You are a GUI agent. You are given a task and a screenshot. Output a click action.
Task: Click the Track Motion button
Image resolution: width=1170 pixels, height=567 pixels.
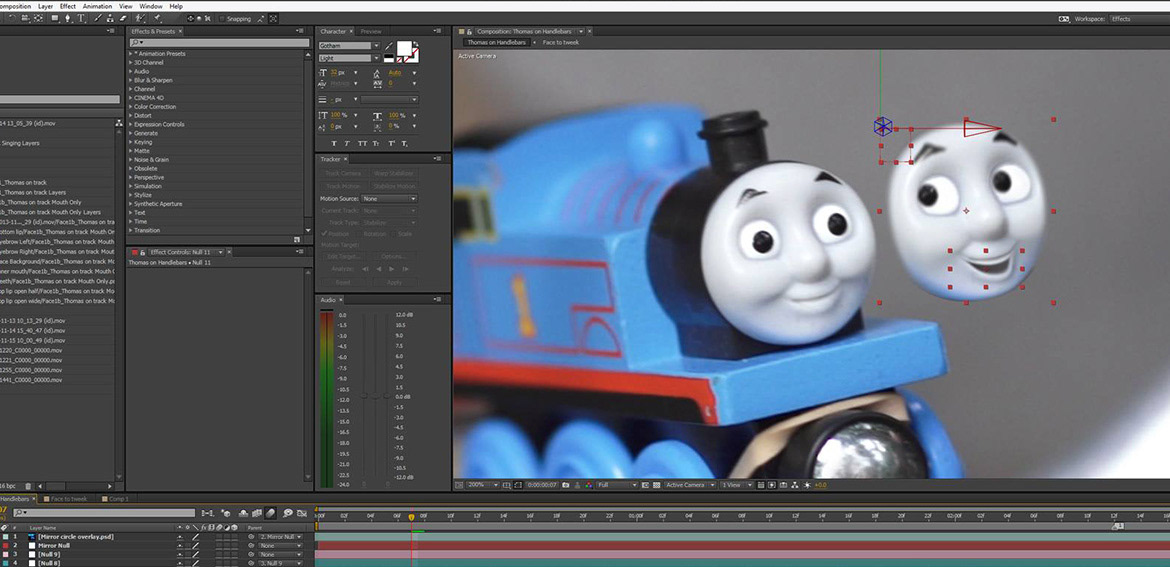[342, 186]
